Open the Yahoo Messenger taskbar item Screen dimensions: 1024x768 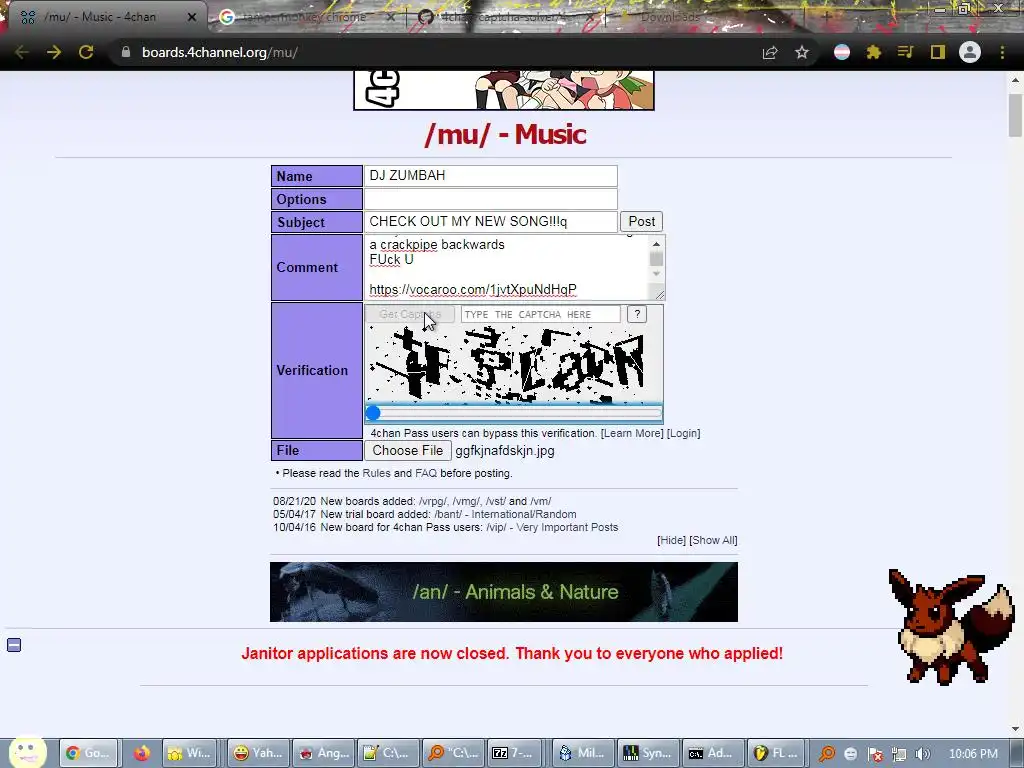click(x=258, y=753)
